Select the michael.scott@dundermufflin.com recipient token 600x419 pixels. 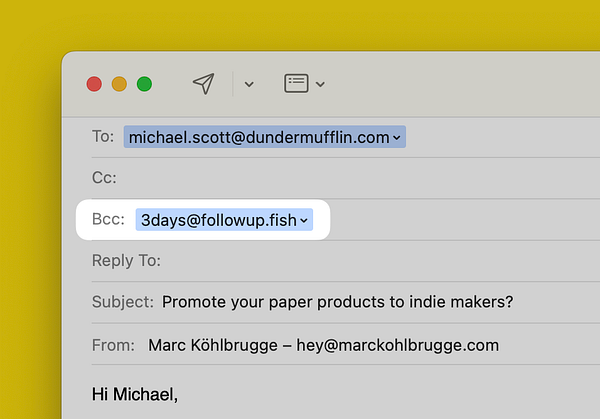point(258,137)
